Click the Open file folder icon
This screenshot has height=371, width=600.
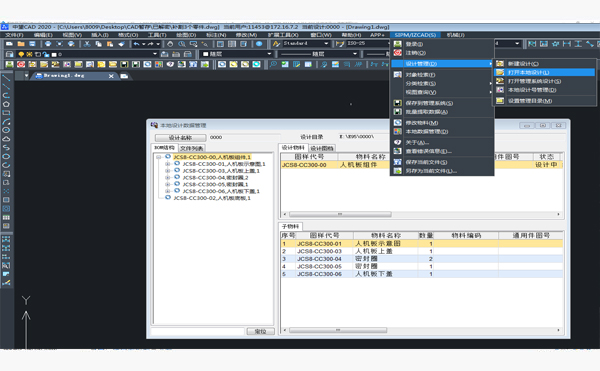point(21,44)
